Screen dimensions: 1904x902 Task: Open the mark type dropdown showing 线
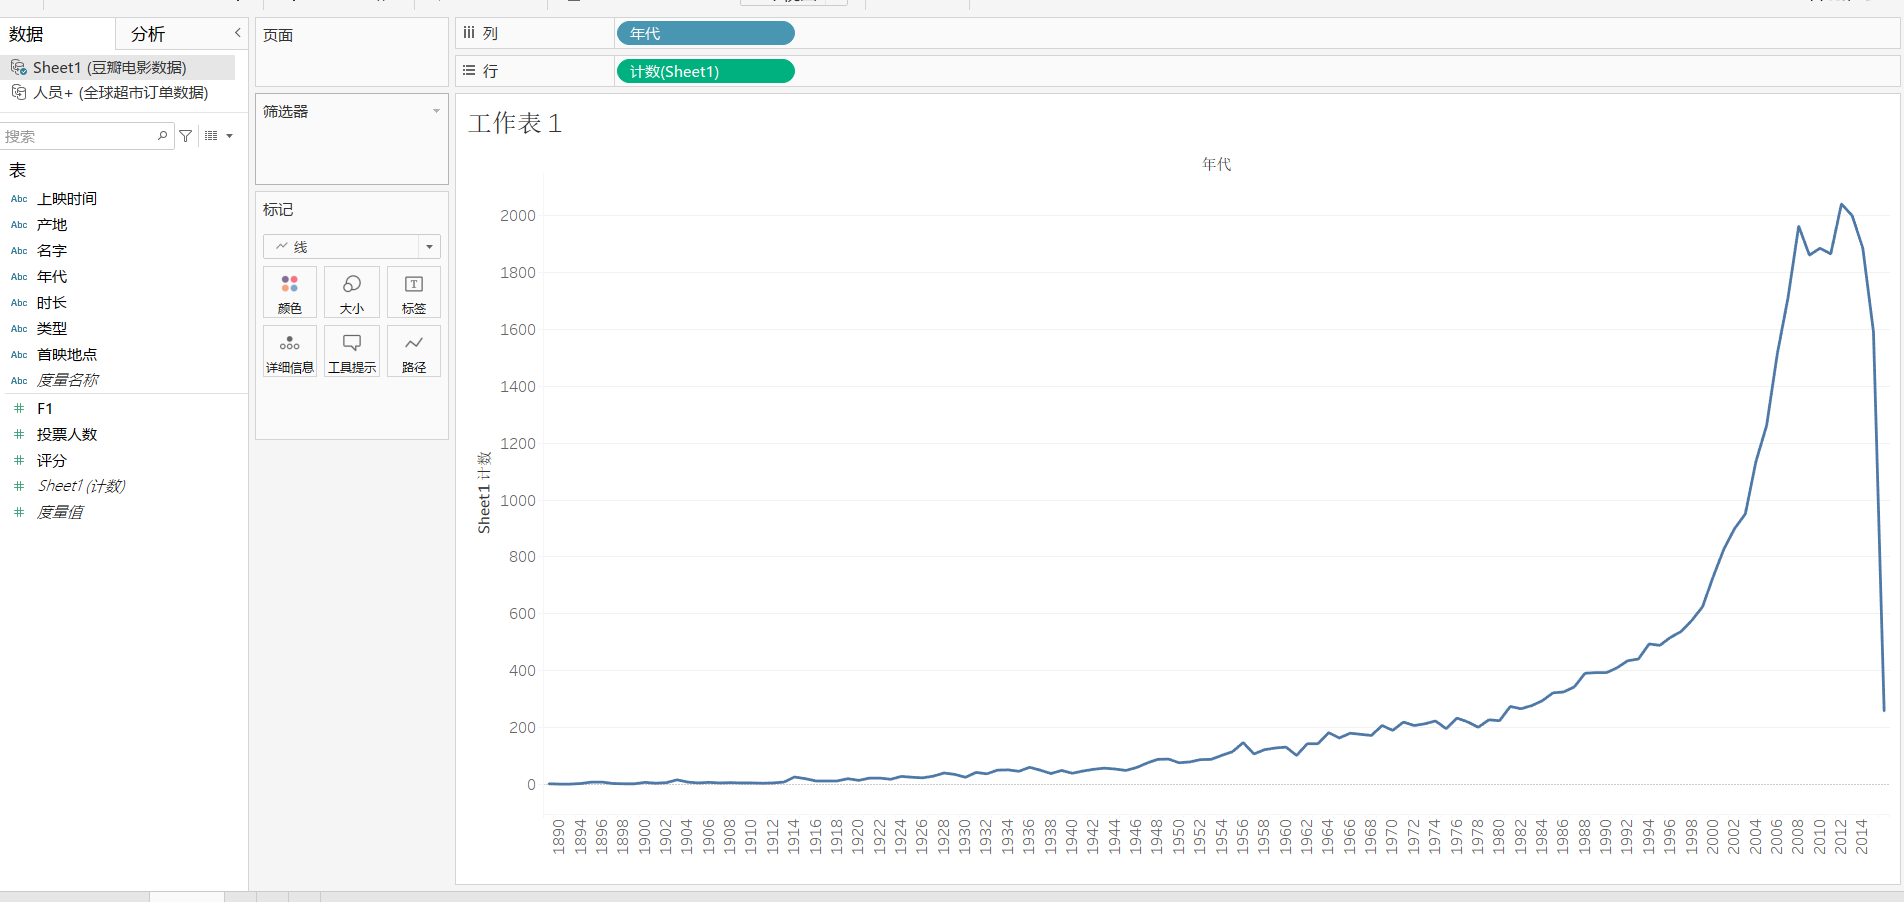tap(352, 246)
